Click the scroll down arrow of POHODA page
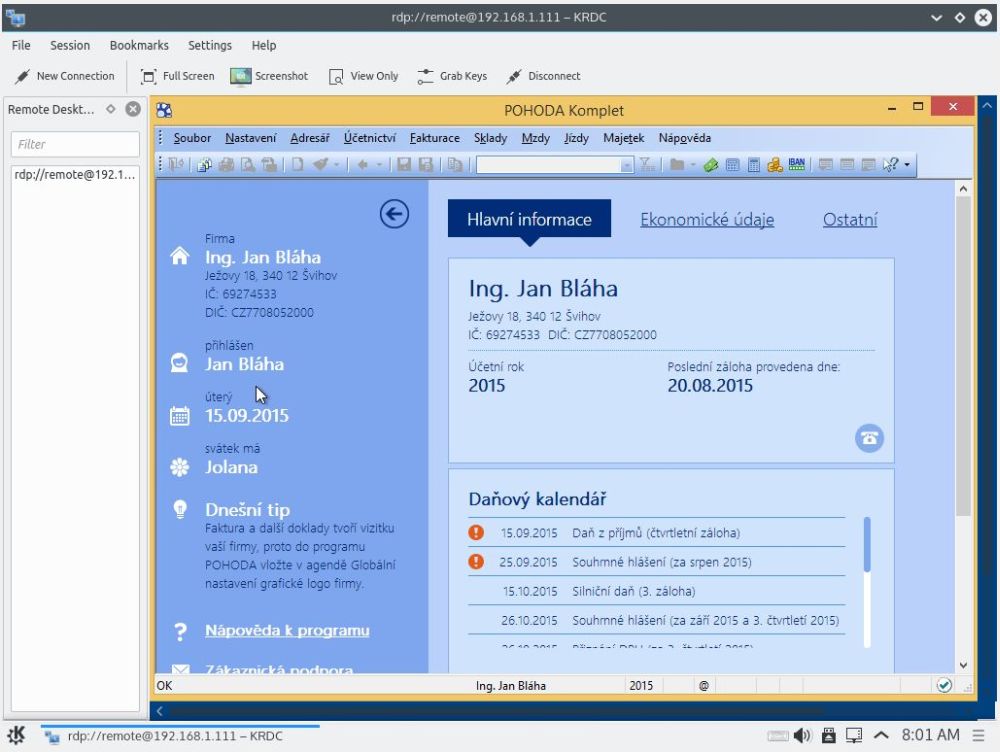Screen dimensions: 1000x752 click(963, 665)
